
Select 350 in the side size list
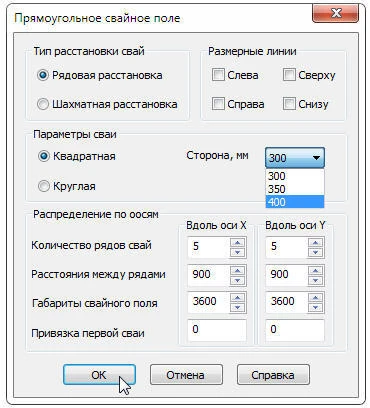[295, 189]
